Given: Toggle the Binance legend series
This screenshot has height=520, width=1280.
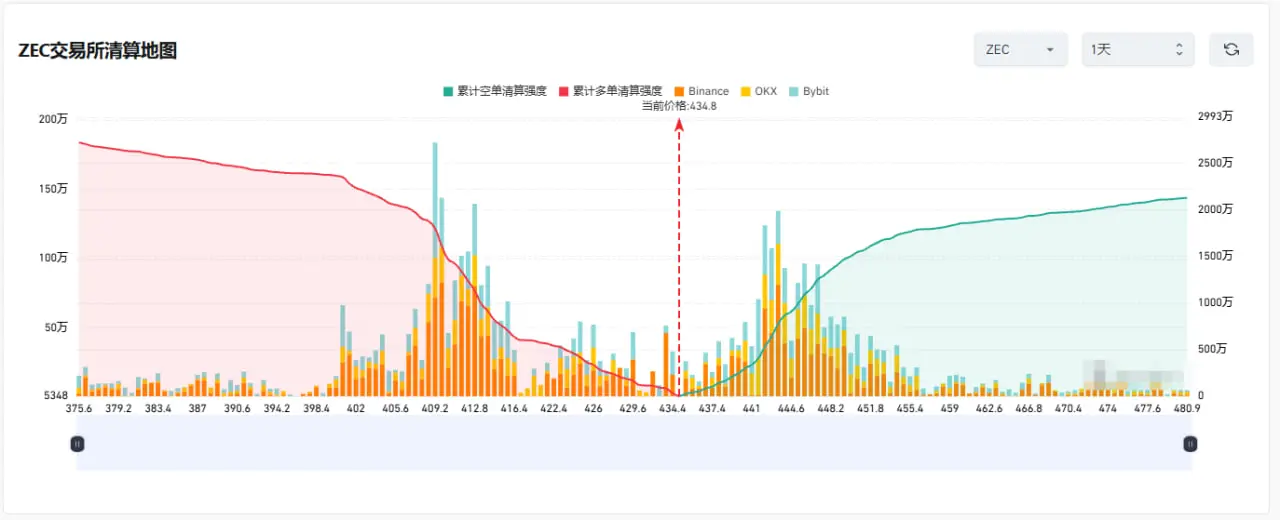Looking at the screenshot, I should pos(702,91).
